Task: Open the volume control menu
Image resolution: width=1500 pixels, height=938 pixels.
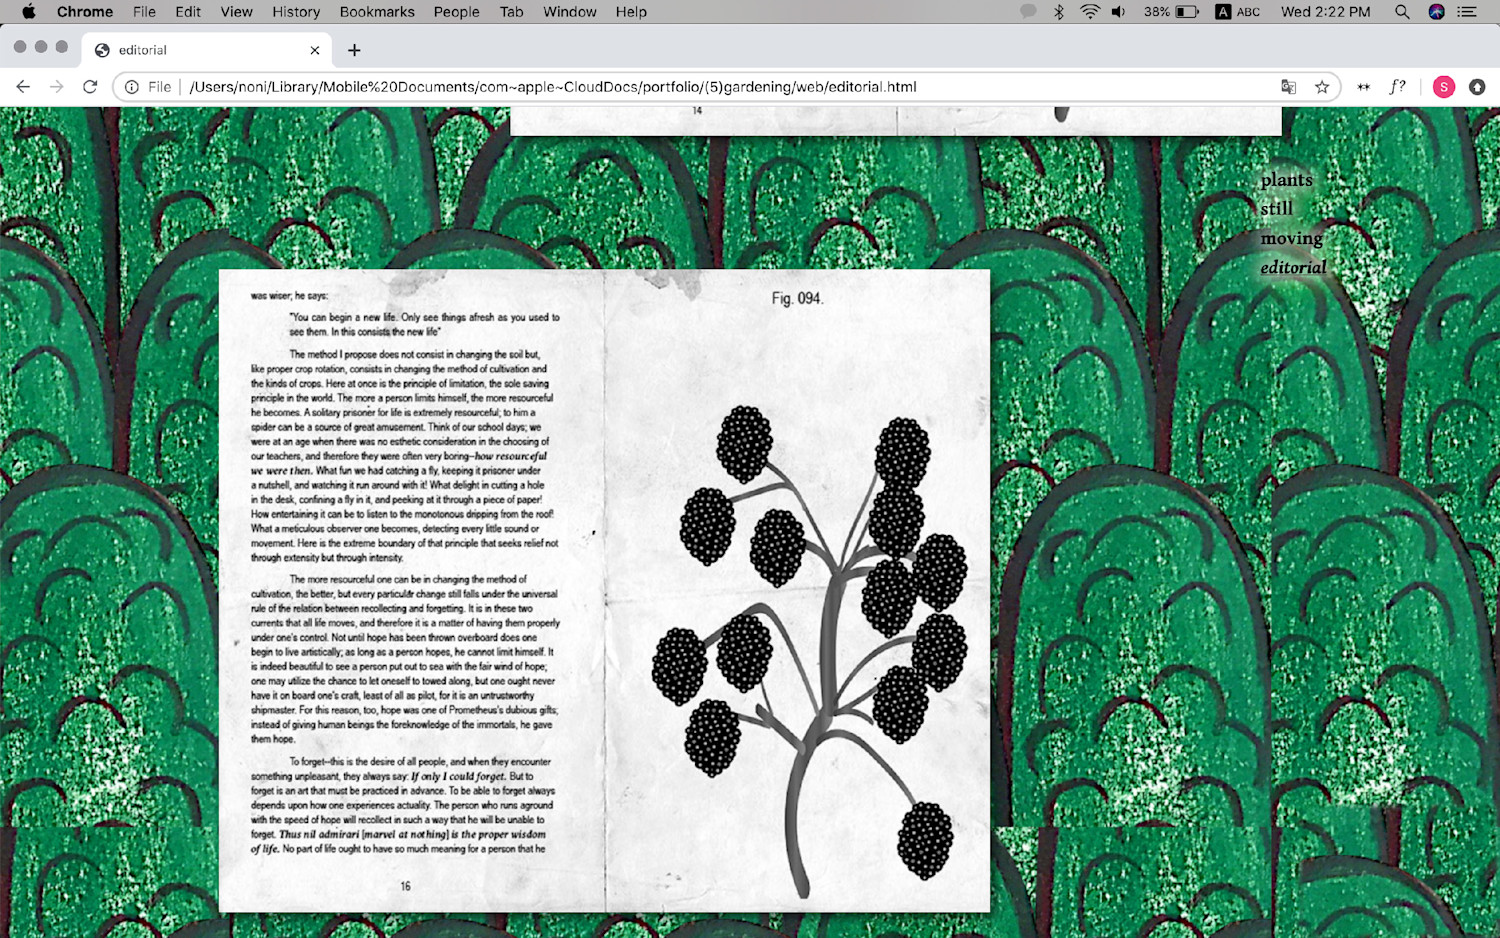Action: (1119, 12)
